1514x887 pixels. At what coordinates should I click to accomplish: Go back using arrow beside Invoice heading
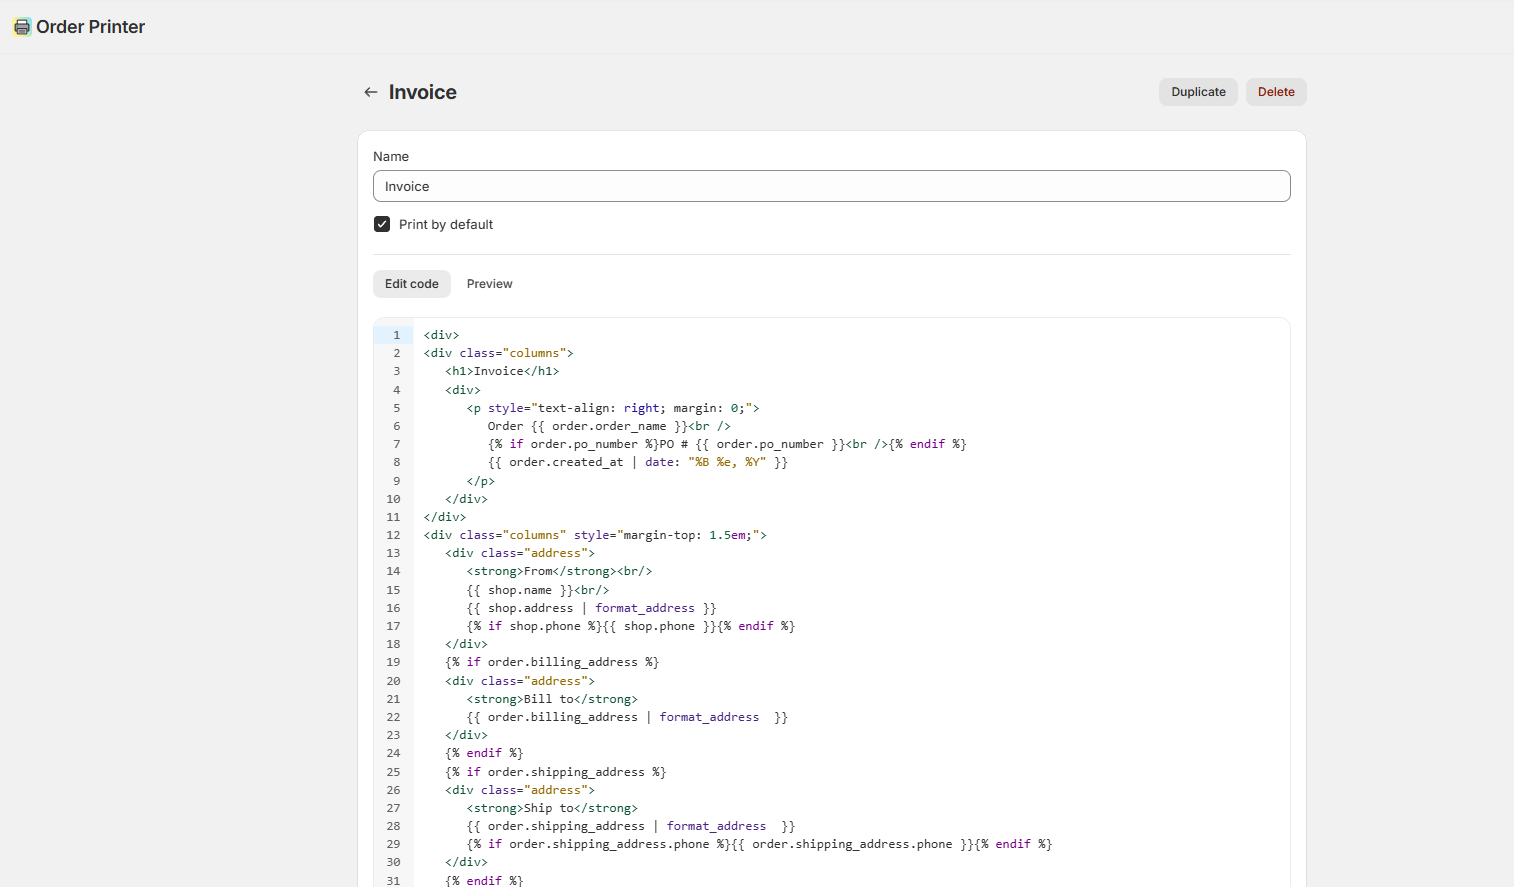point(371,92)
